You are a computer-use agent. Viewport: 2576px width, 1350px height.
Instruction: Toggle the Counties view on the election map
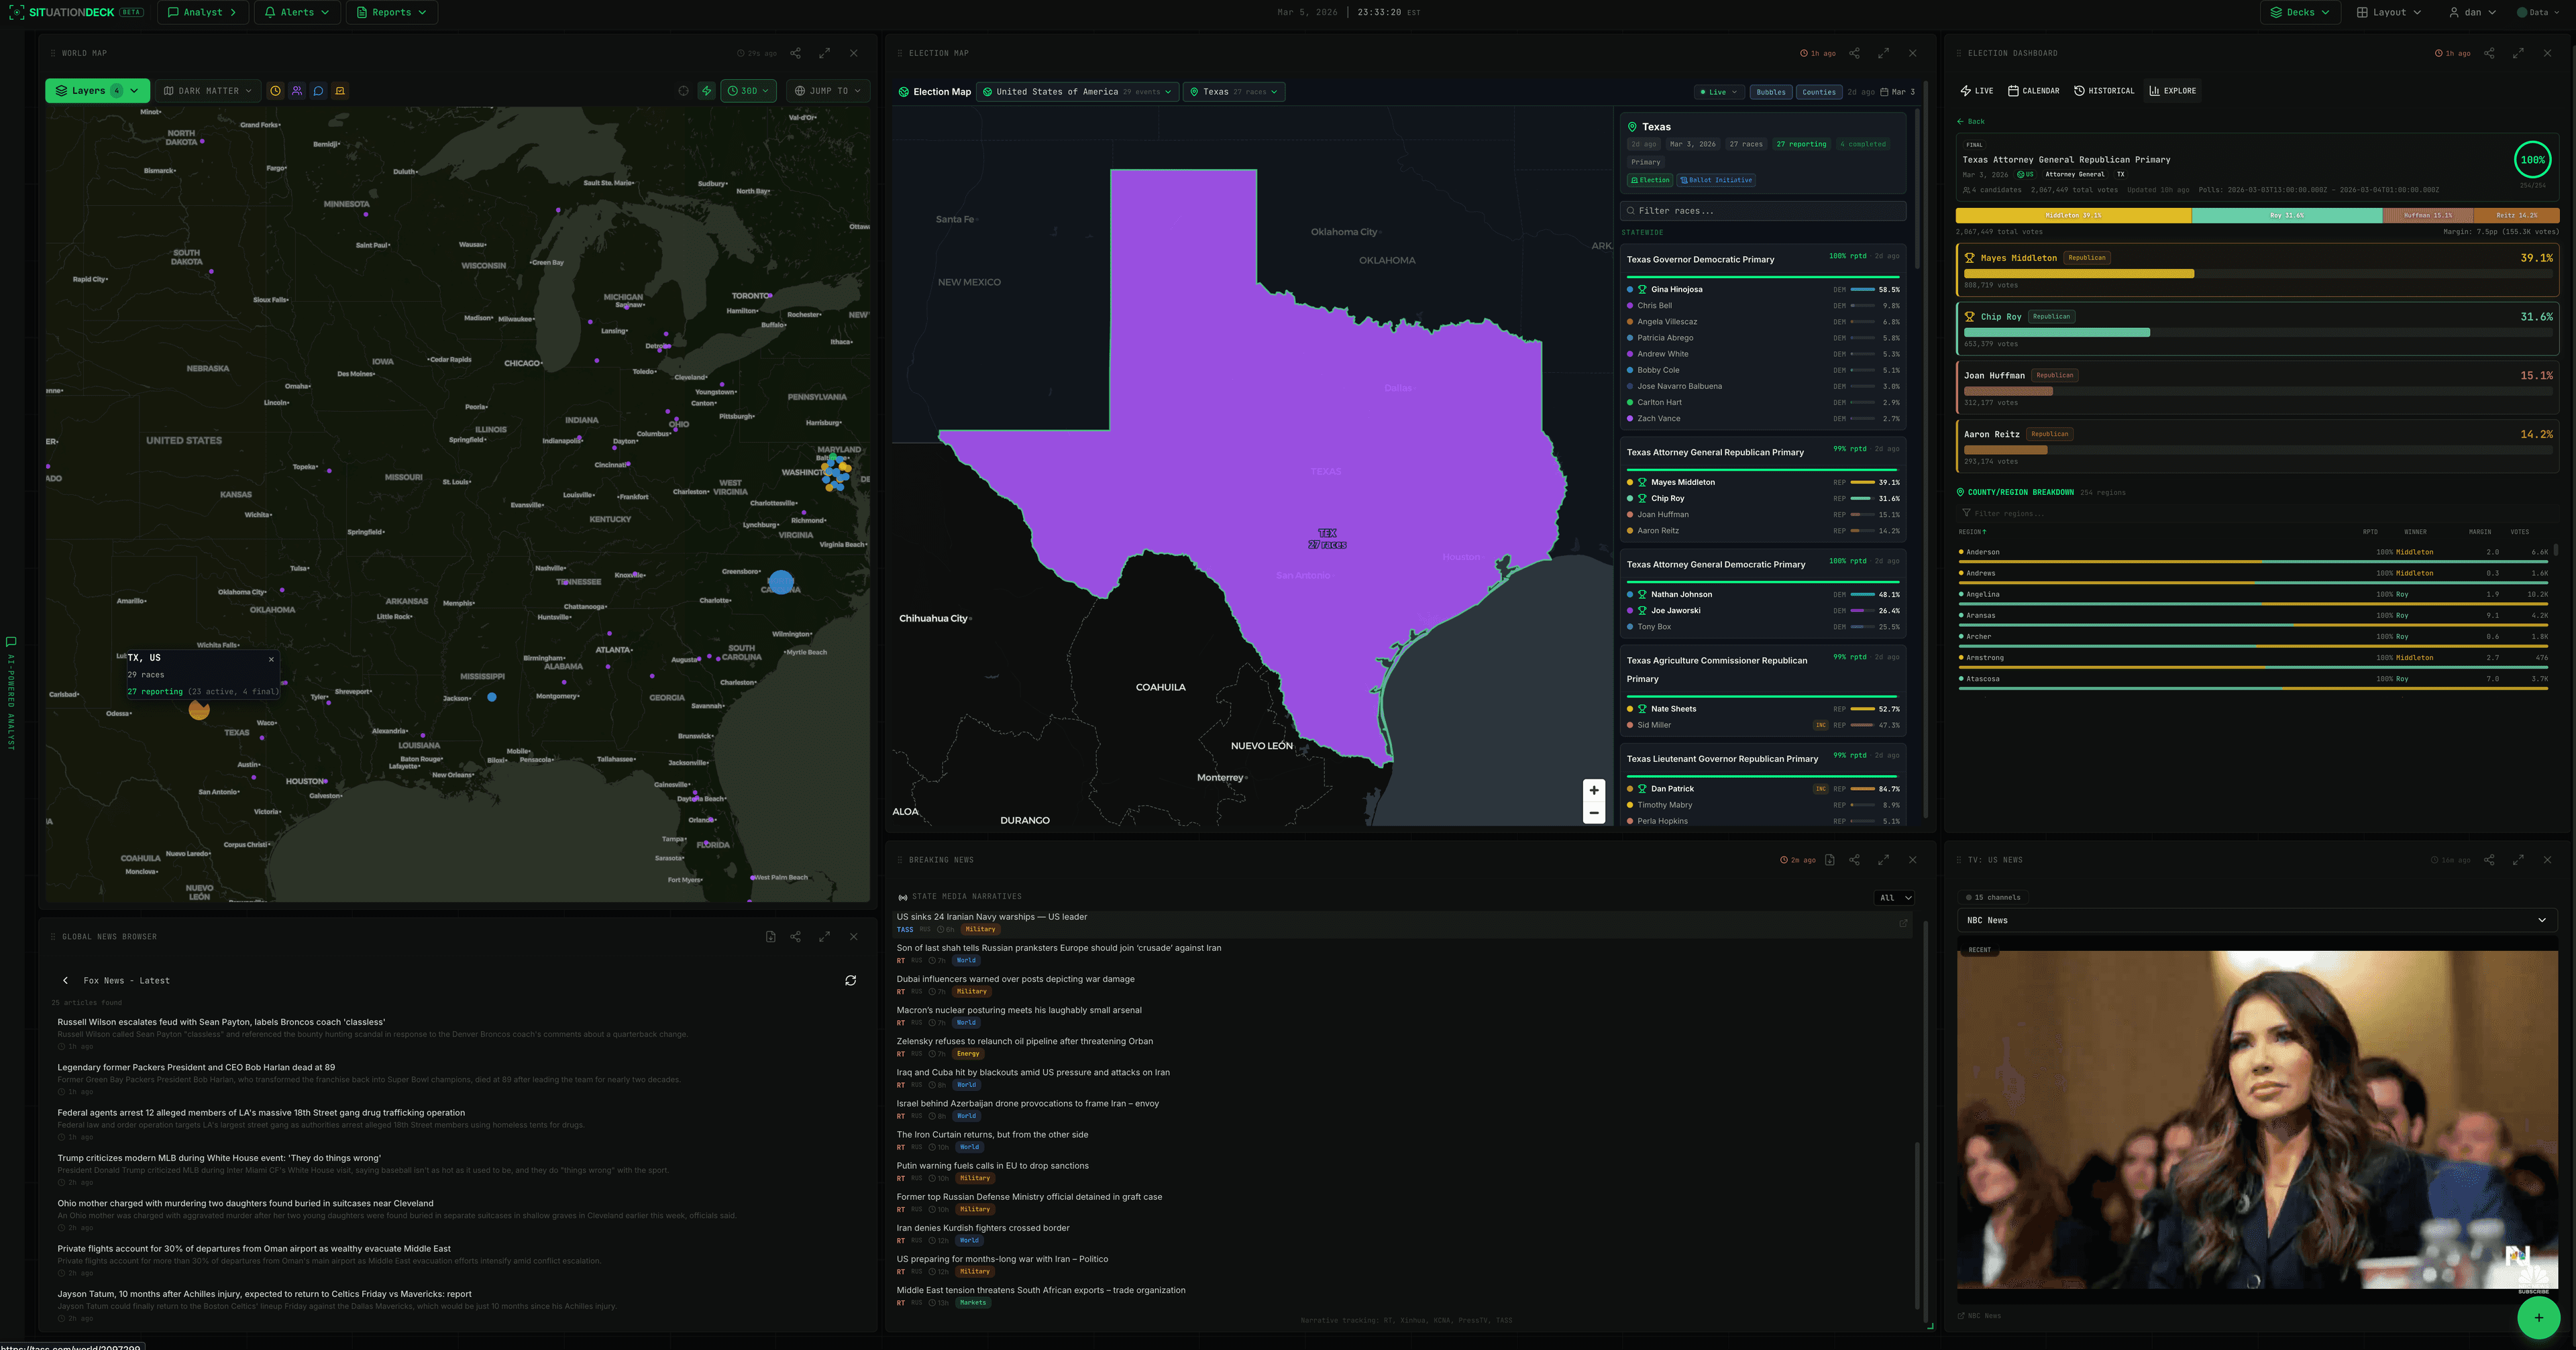click(1818, 91)
